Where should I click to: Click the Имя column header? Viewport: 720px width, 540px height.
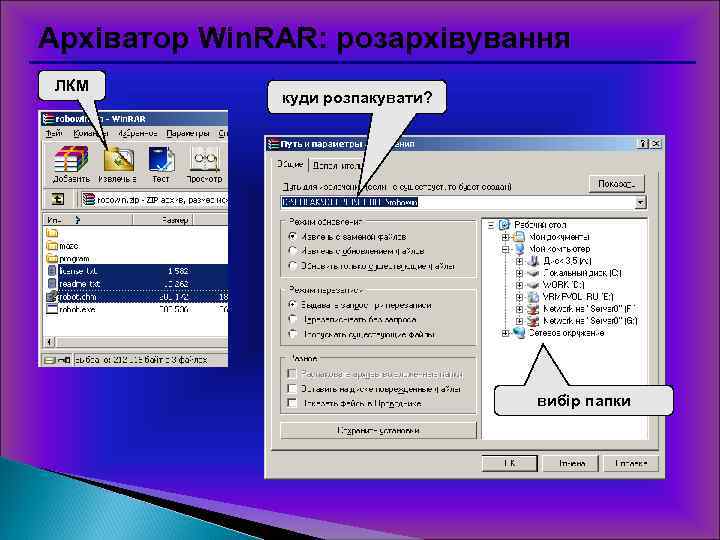pos(88,220)
